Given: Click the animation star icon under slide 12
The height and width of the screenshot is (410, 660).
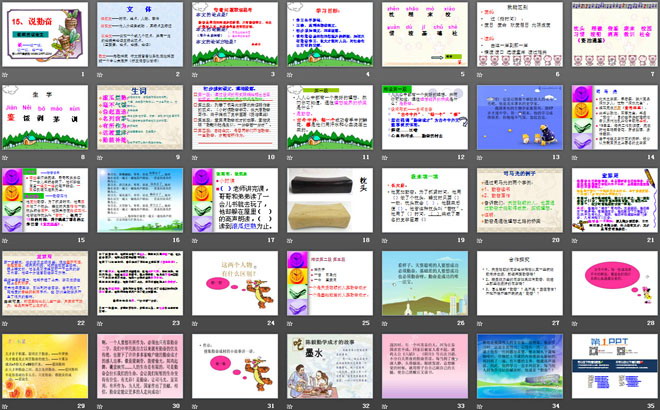Looking at the screenshot, I should (385, 157).
